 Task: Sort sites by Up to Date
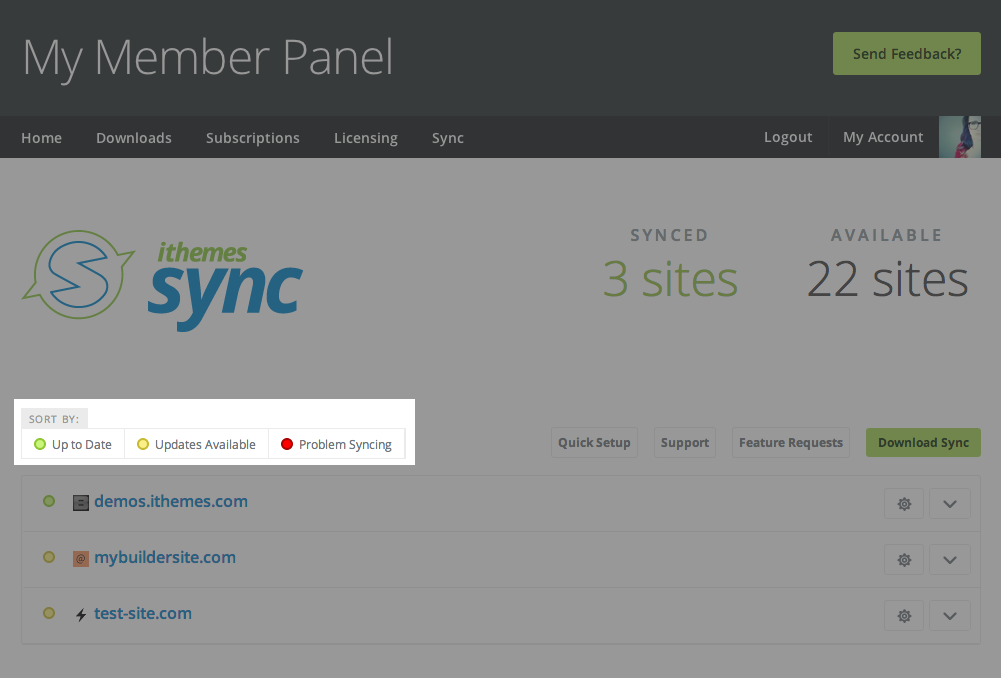click(x=73, y=444)
